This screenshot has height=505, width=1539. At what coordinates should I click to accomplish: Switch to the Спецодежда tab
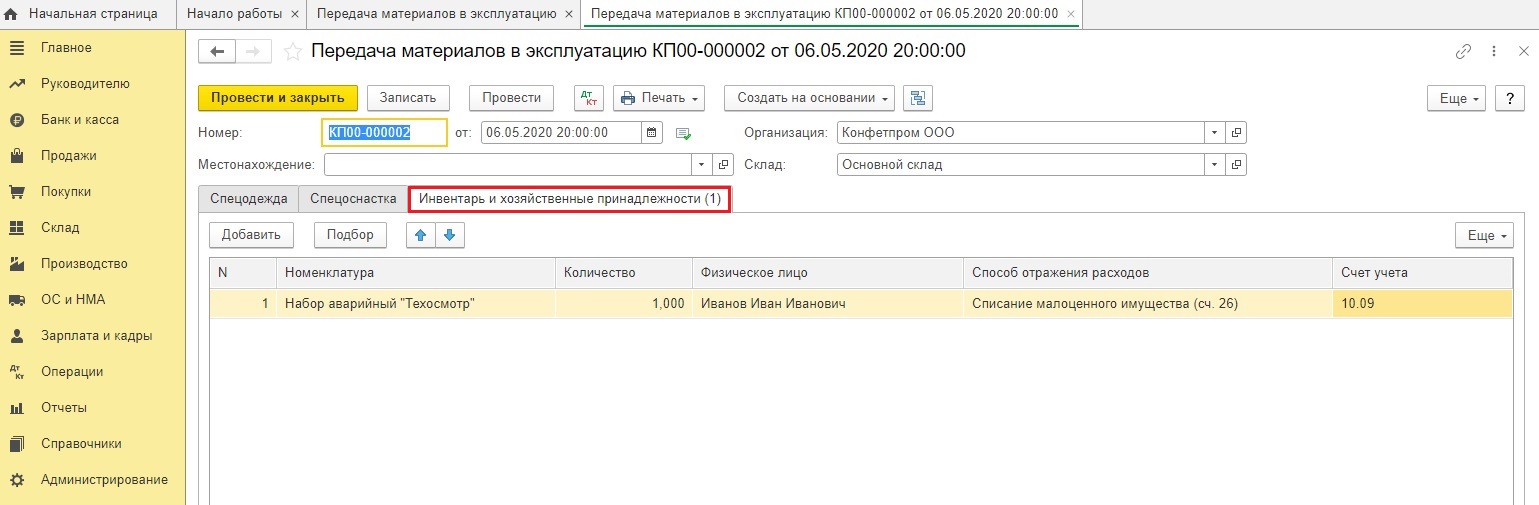pyautogui.click(x=248, y=199)
